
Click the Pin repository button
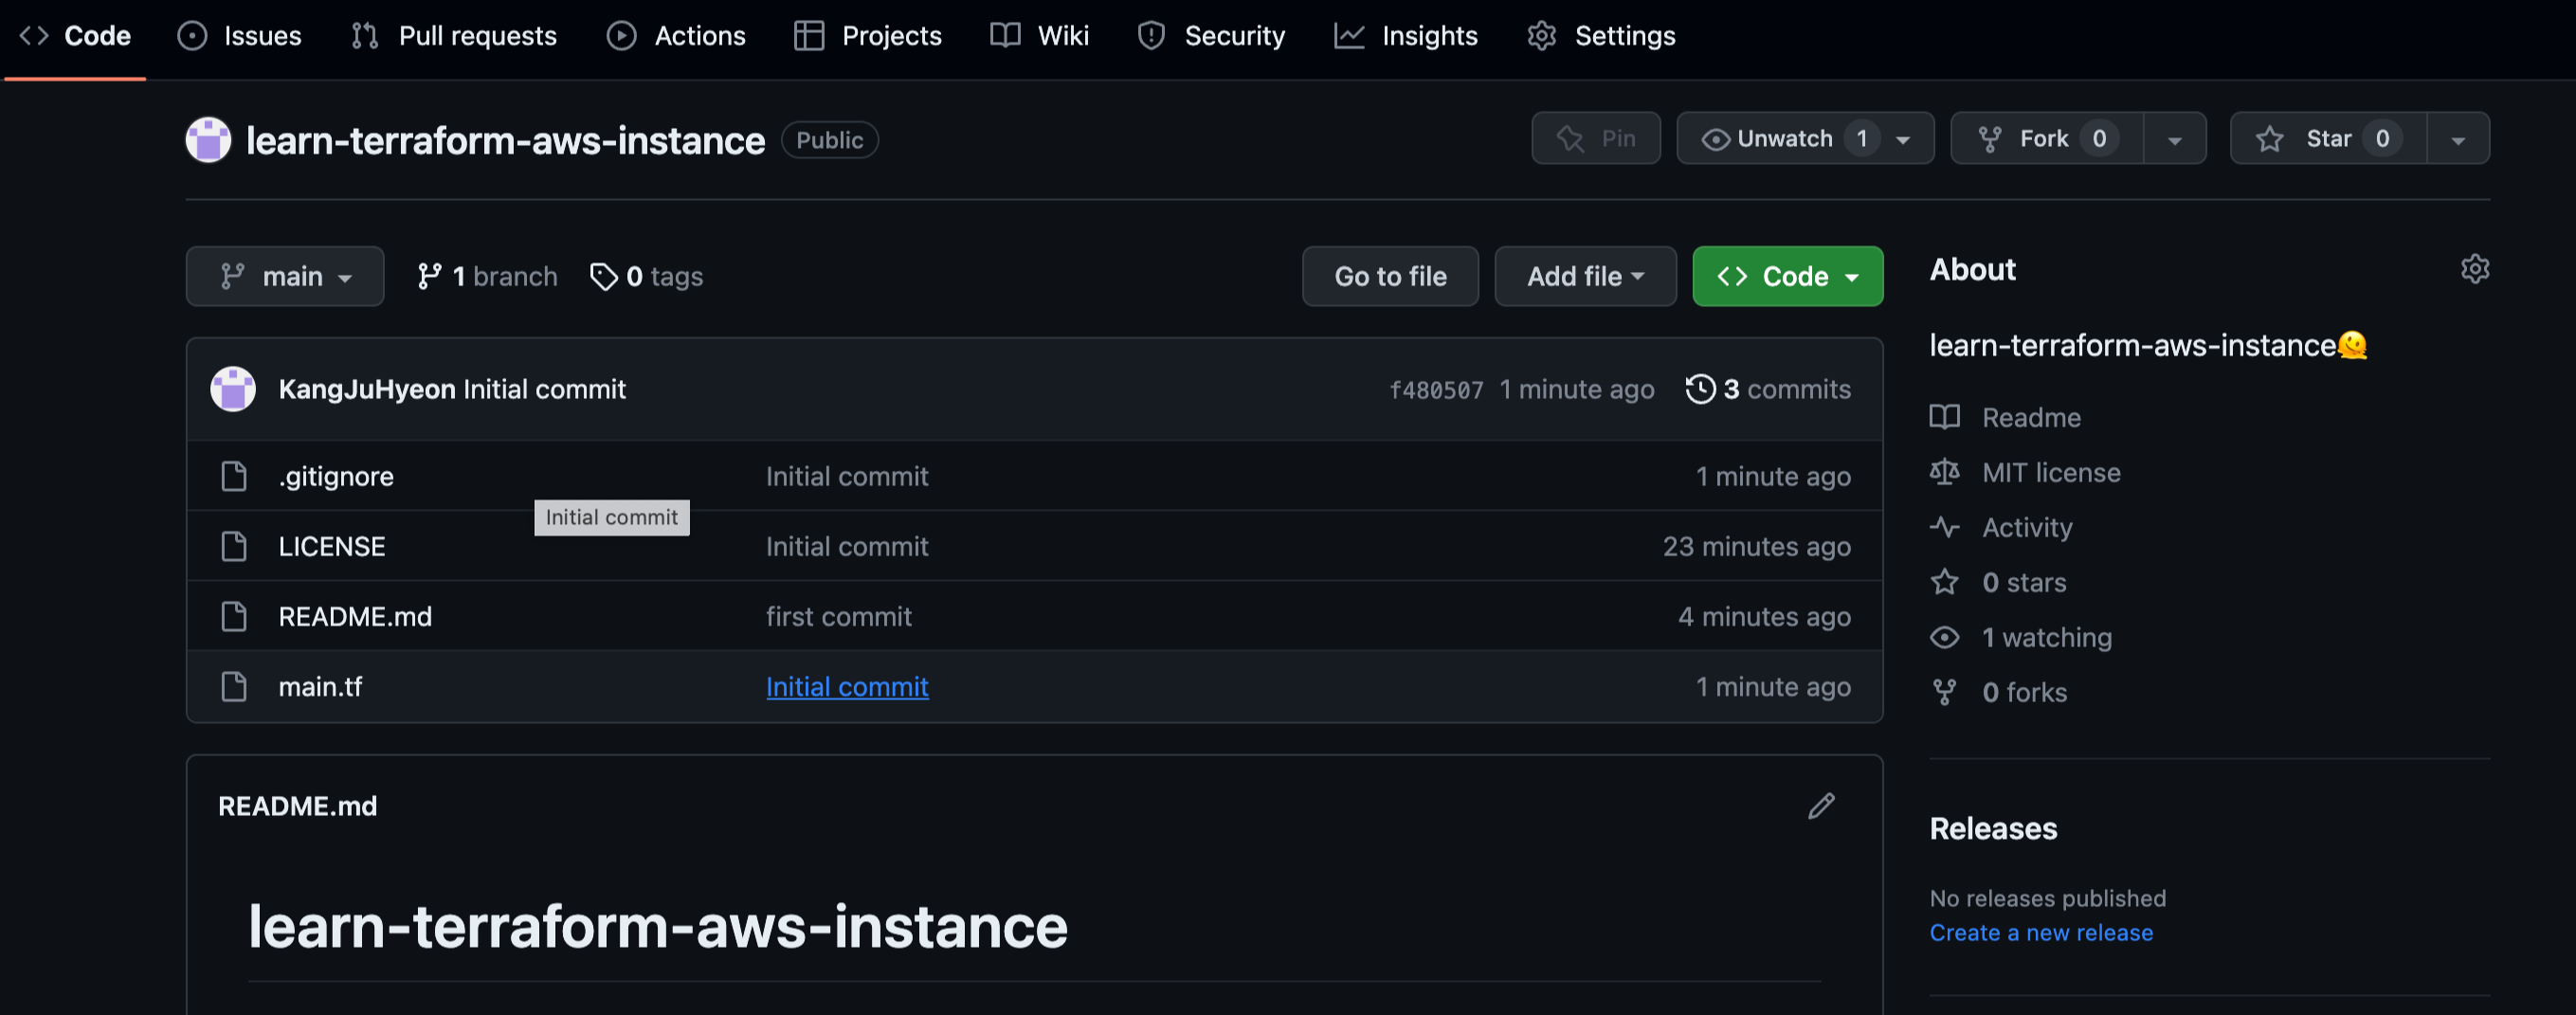pyautogui.click(x=1596, y=138)
